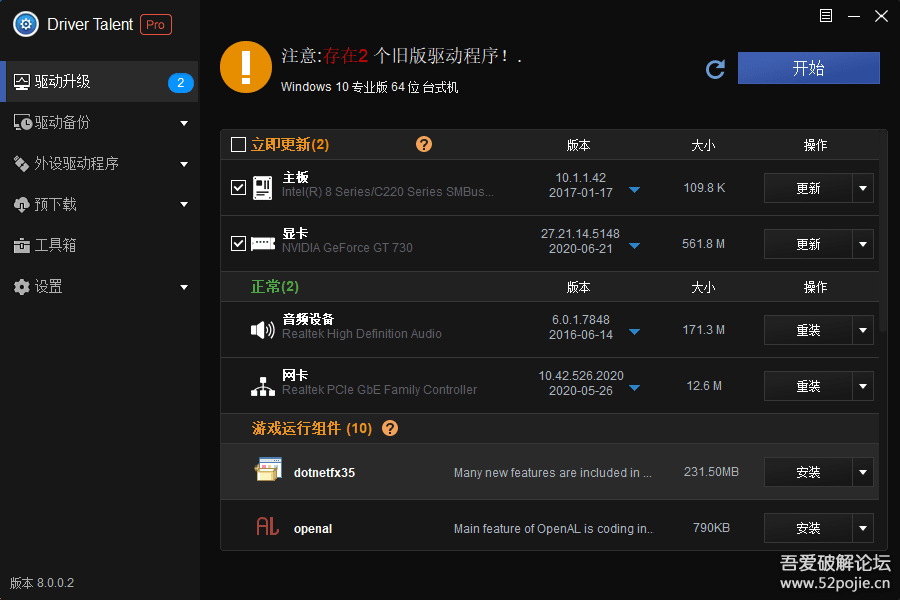Click the 音频设备 speaker icon
This screenshot has height=600, width=900.
tap(263, 330)
